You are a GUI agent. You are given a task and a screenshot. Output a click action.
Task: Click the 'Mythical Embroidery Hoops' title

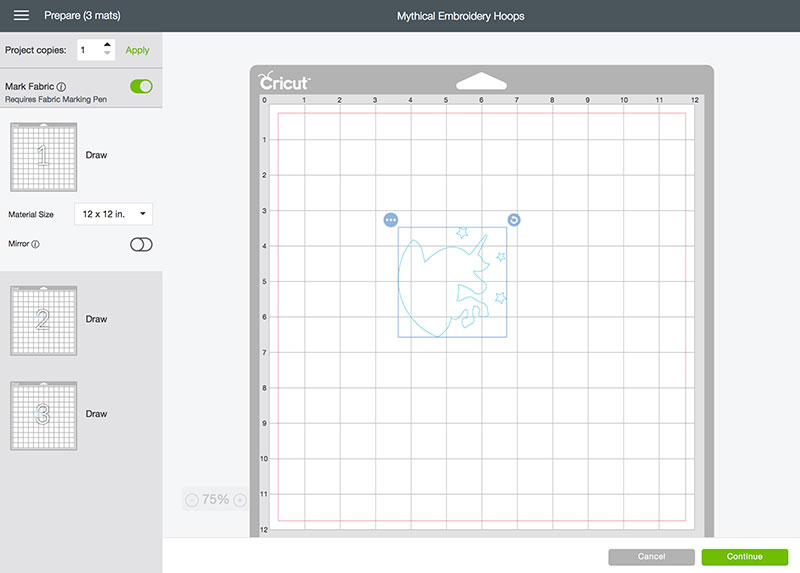tap(461, 16)
